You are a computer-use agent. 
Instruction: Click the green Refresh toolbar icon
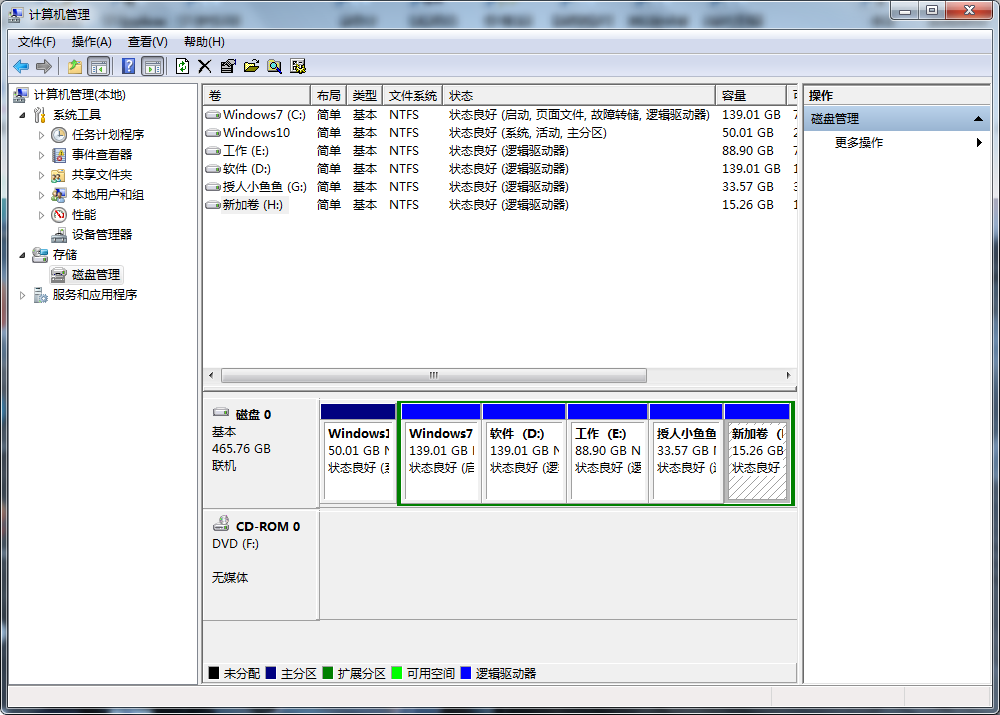click(x=182, y=66)
